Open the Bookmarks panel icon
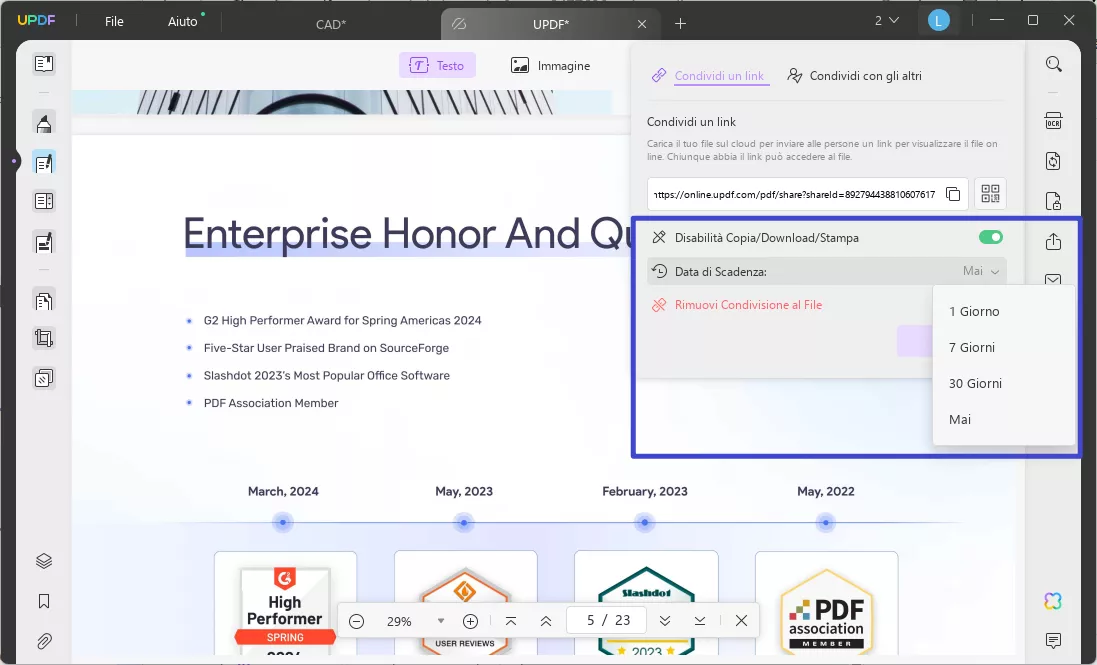The height and width of the screenshot is (665, 1097). pos(44,601)
